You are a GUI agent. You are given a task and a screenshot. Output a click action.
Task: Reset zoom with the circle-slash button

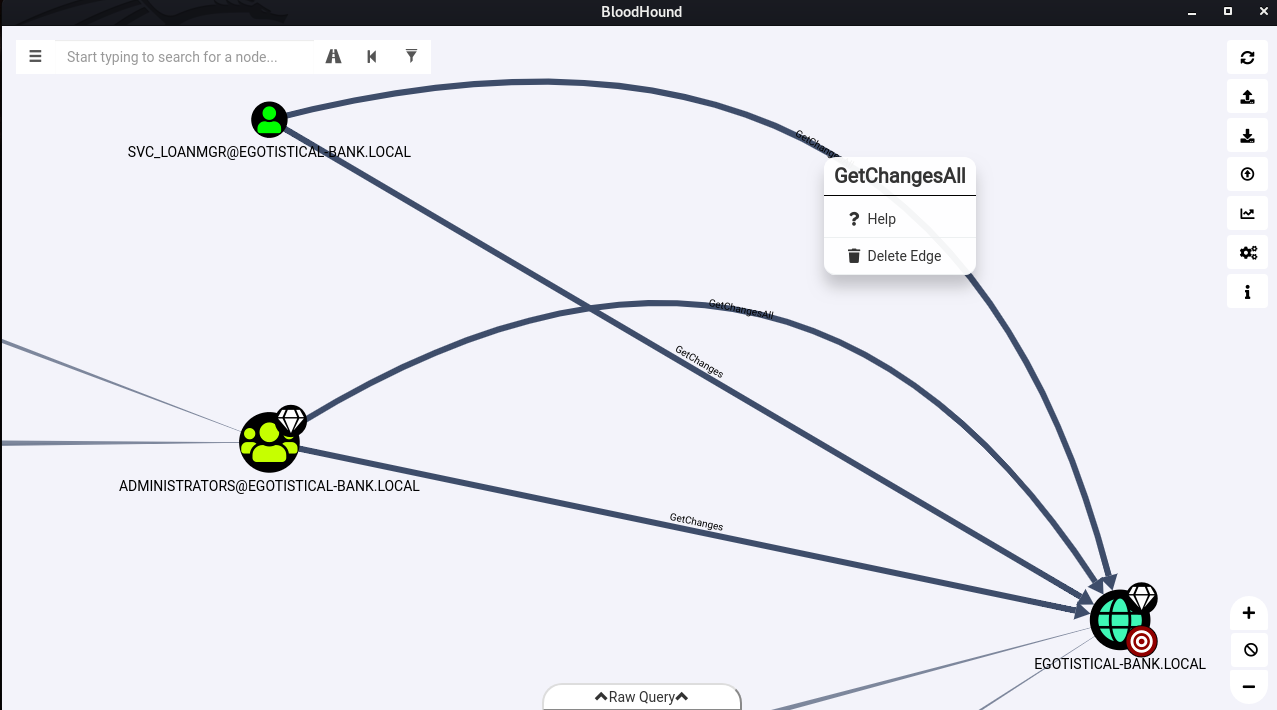(1248, 650)
